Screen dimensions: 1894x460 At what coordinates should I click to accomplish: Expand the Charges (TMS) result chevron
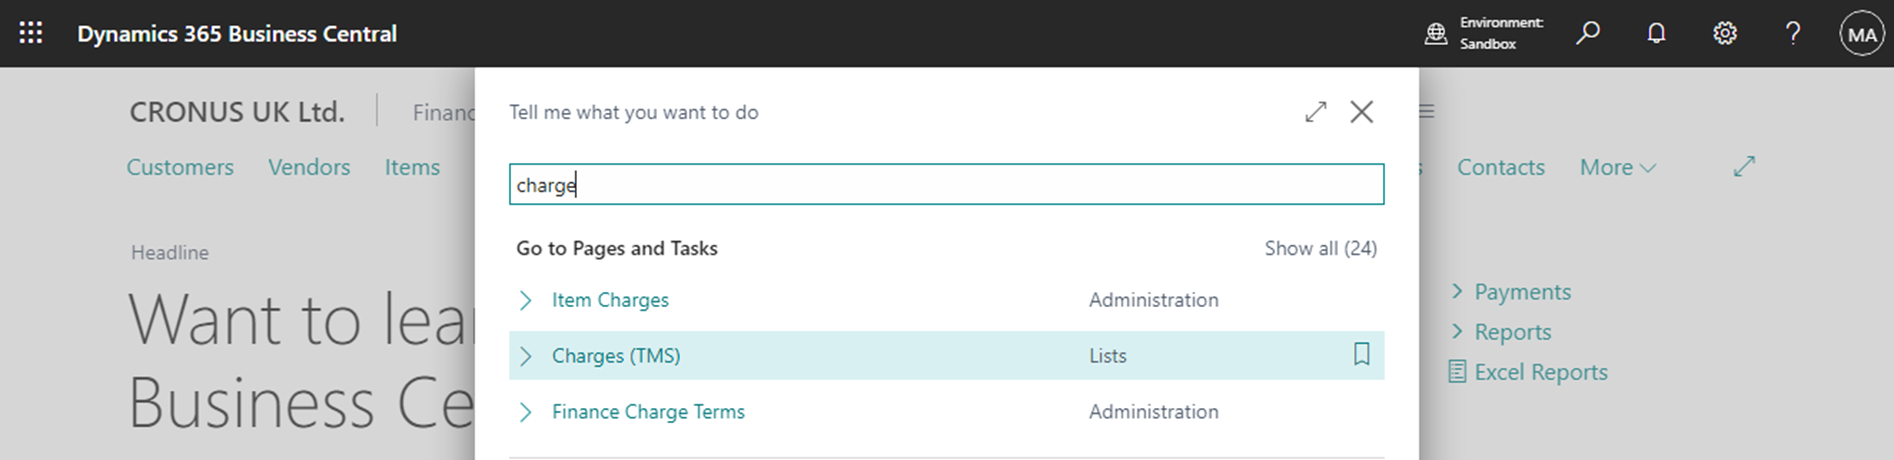tap(526, 356)
